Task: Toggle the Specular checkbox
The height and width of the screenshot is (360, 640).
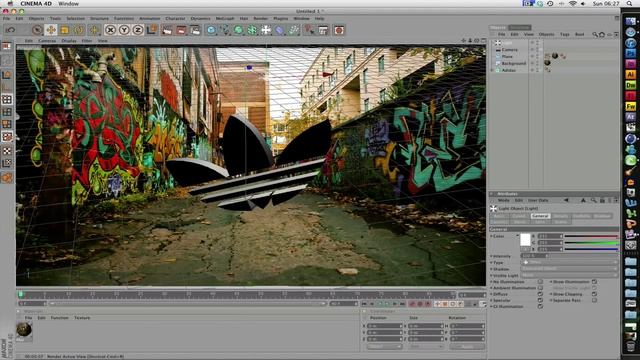Action: point(540,300)
